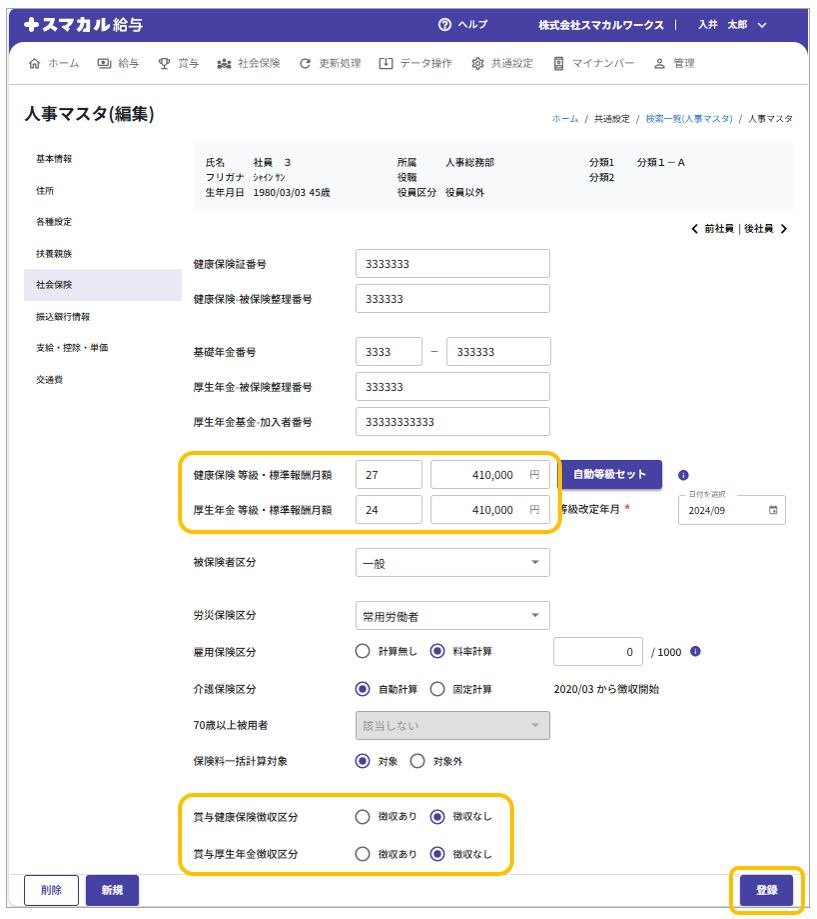Click the 健康保険証番号 input field
817x919 pixels.
452,264
